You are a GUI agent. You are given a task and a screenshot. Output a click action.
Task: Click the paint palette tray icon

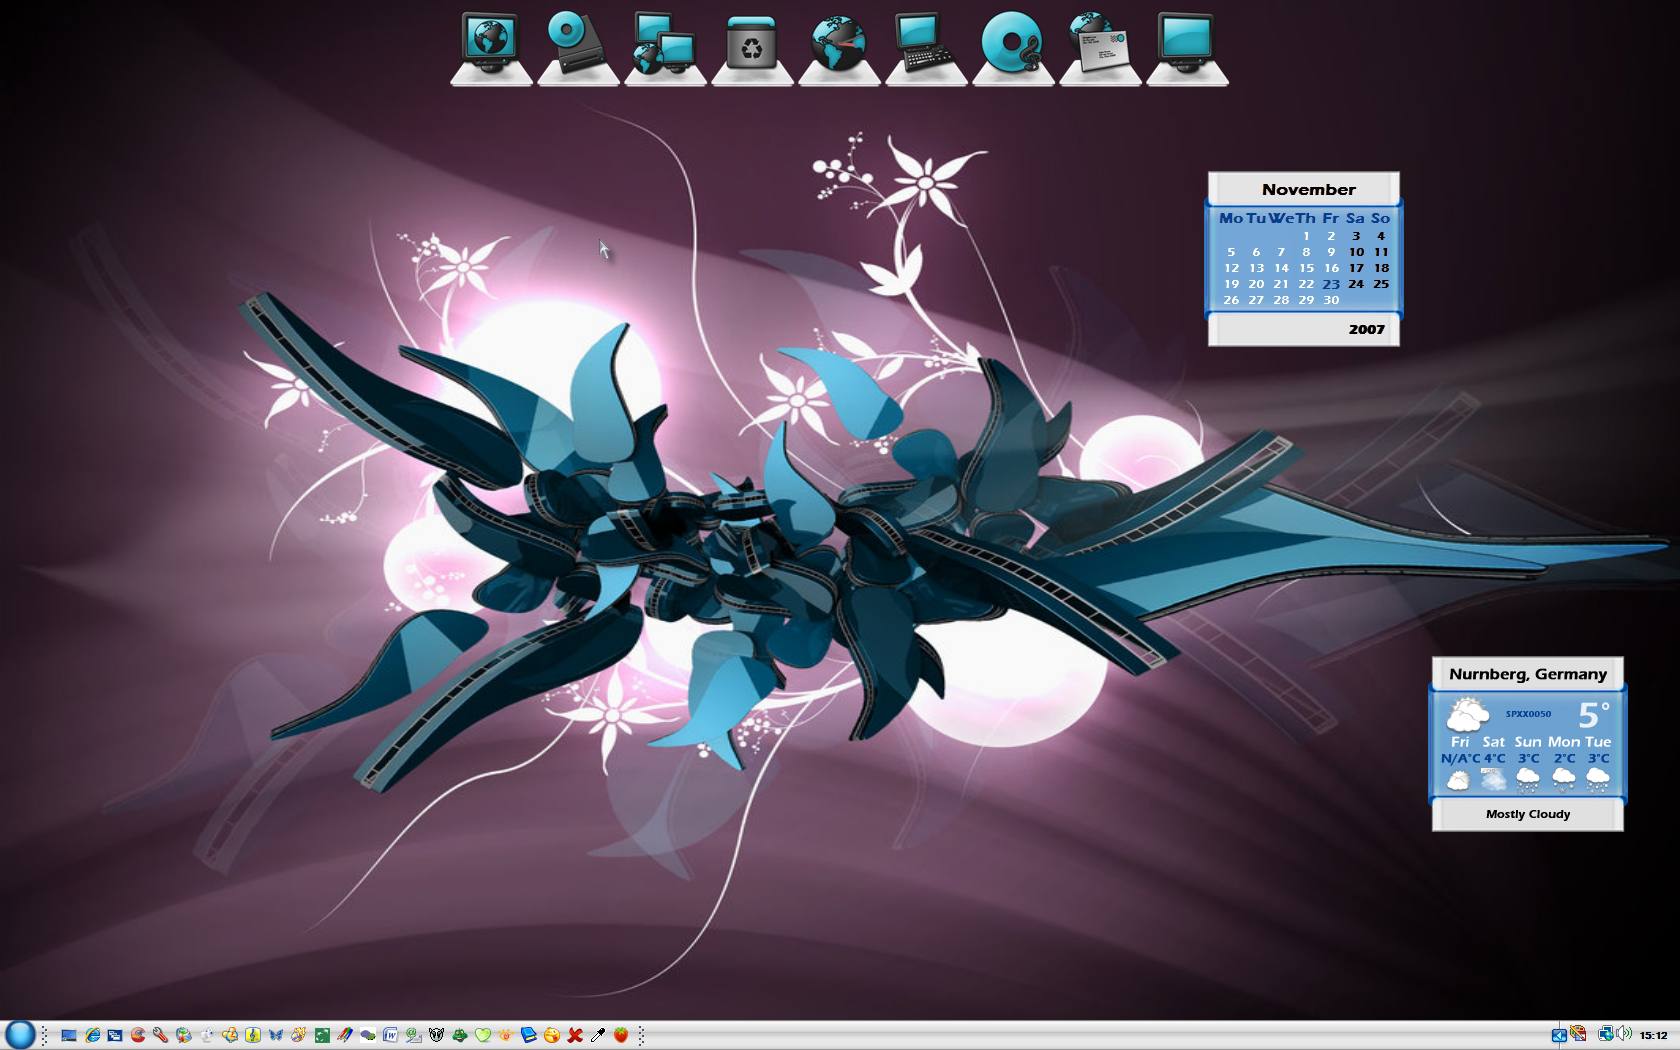[x=1578, y=1033]
